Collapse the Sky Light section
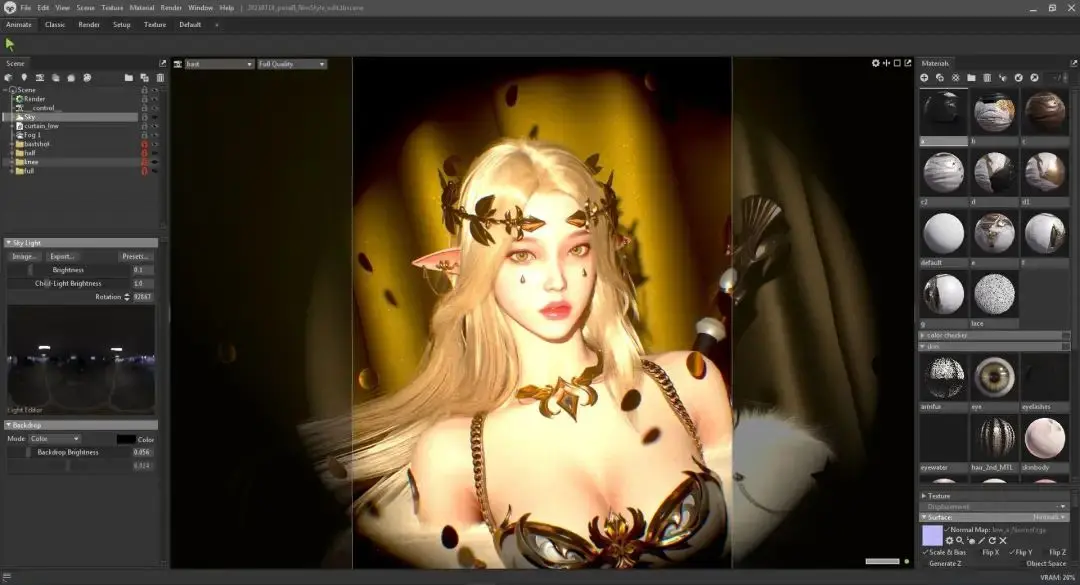 tap(9, 243)
